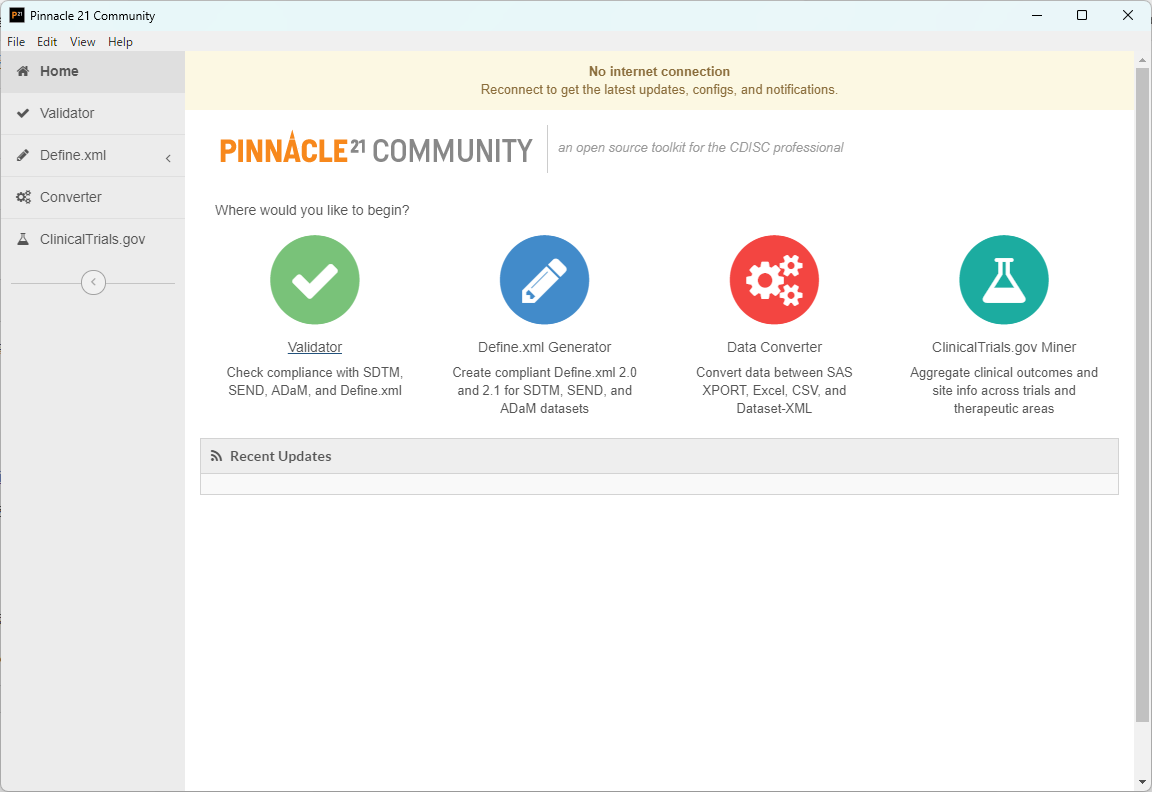Viewport: 1152px width, 792px height.
Task: Click the Pinnacle 21 title bar app icon
Action: click(x=17, y=15)
